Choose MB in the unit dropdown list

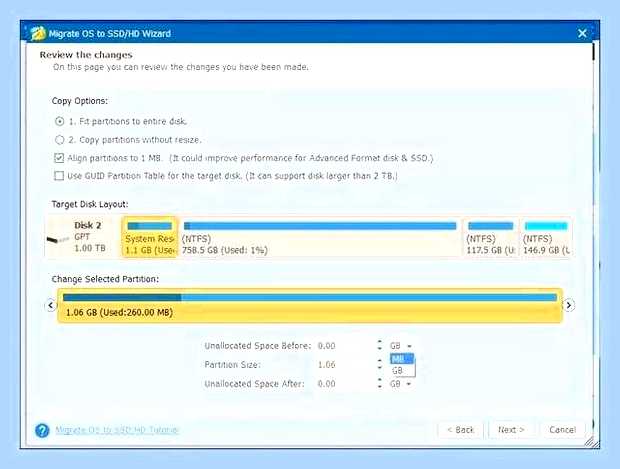(402, 359)
